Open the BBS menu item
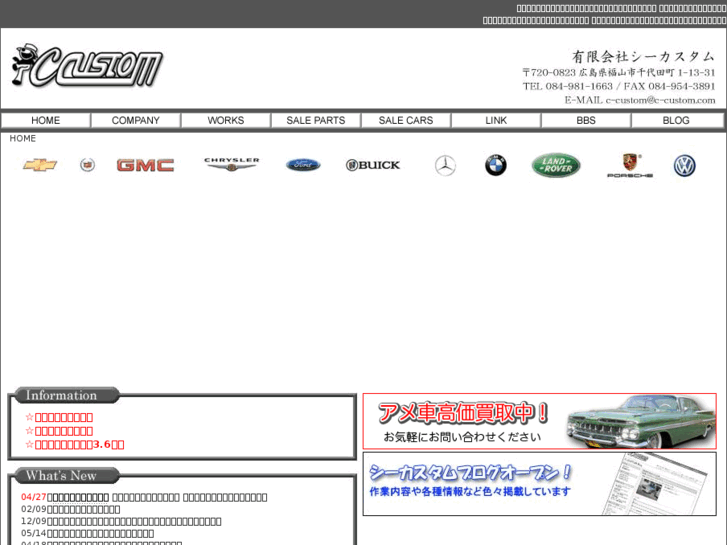This screenshot has width=727, height=545. [586, 121]
